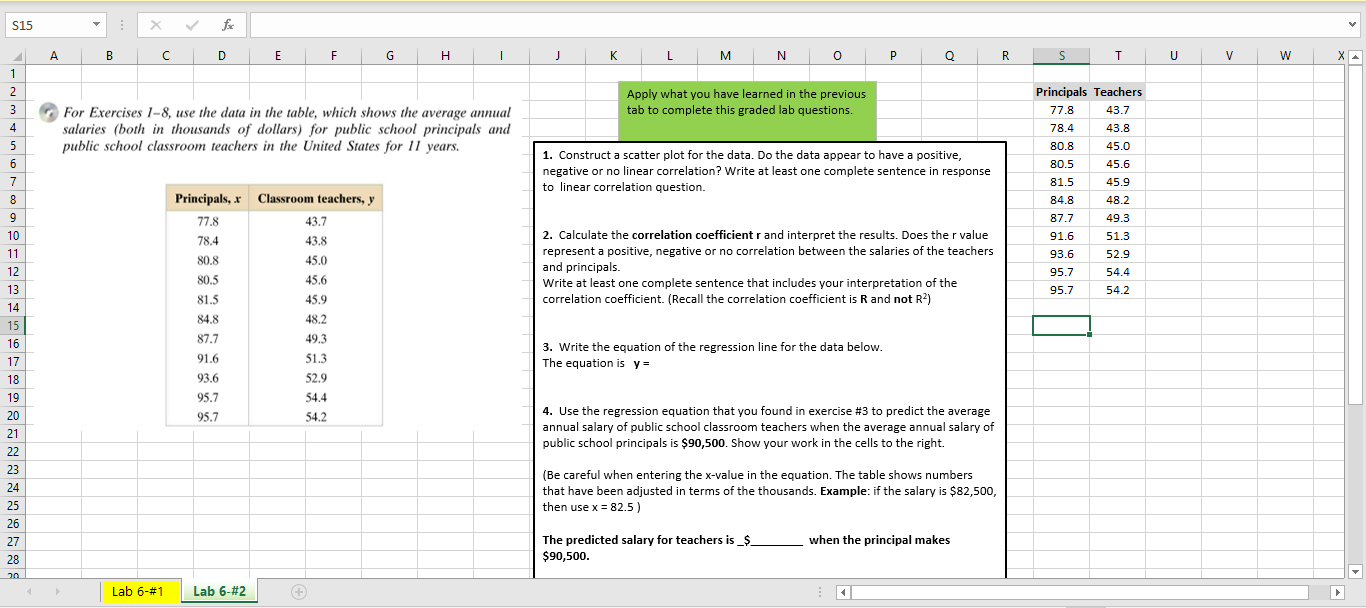Click question 2 correlation coefficient text

pos(767,267)
